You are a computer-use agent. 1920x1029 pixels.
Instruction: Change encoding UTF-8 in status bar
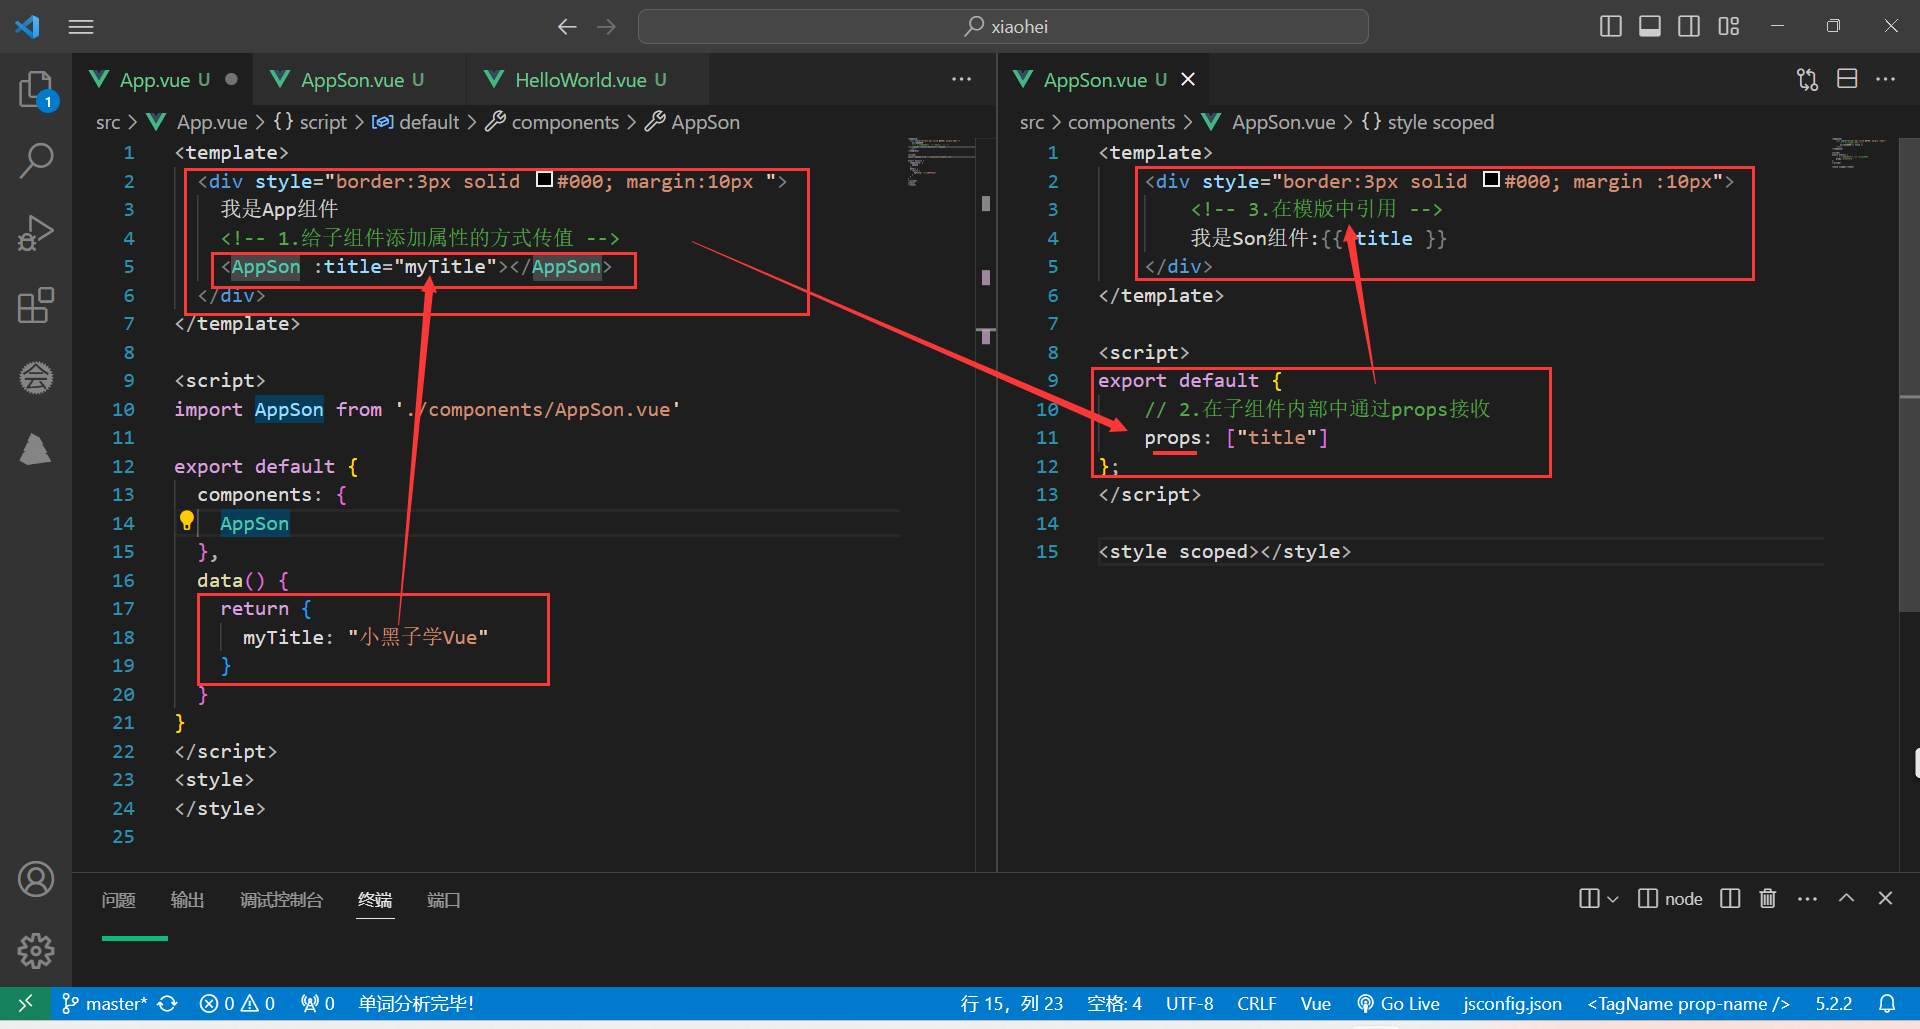coord(1189,1003)
